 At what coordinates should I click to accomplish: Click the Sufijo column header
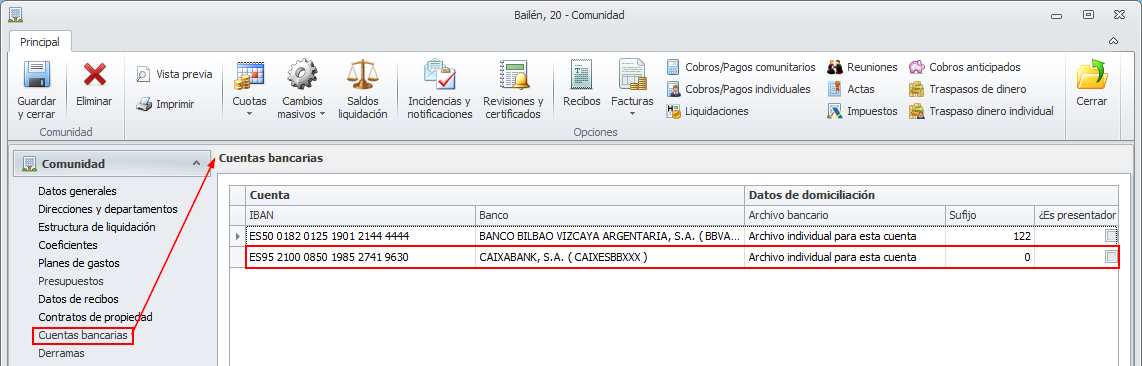(x=990, y=215)
